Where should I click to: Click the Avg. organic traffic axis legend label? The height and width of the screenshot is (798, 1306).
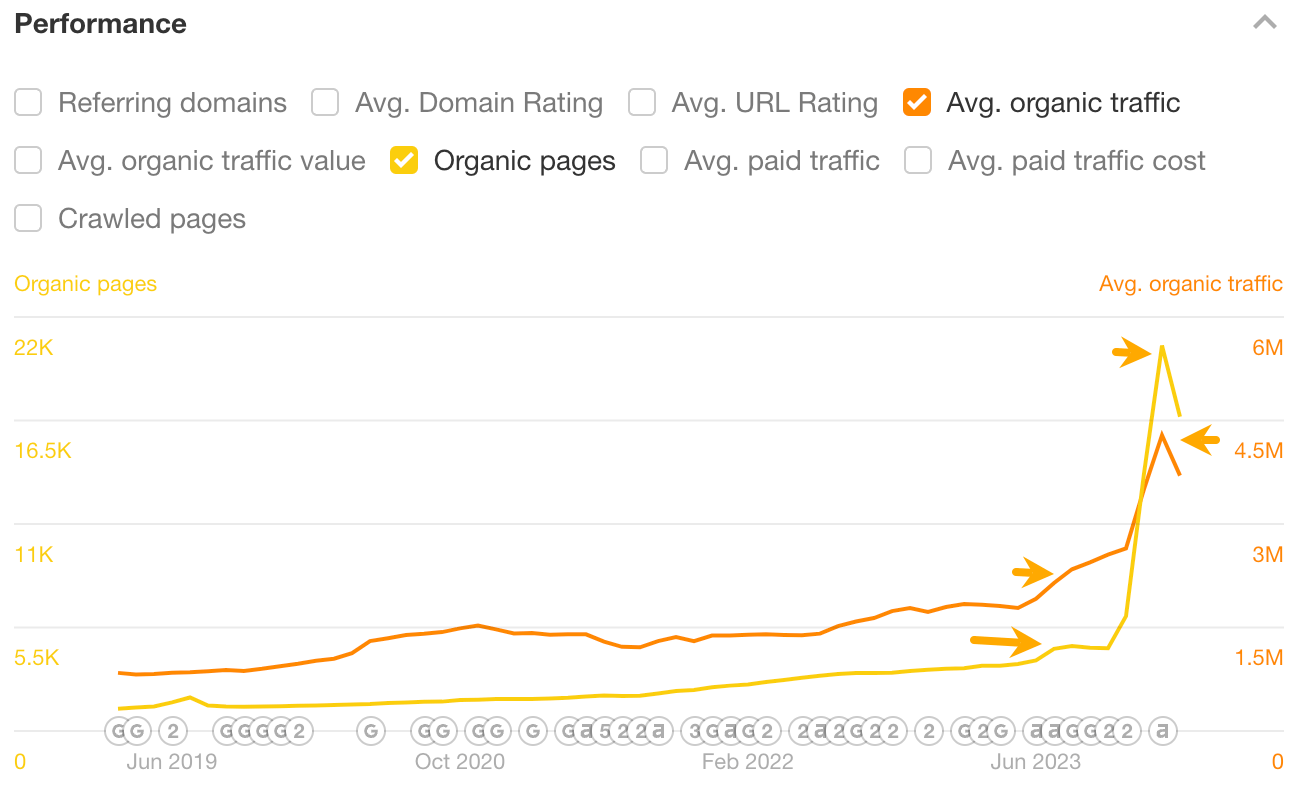click(x=1190, y=283)
